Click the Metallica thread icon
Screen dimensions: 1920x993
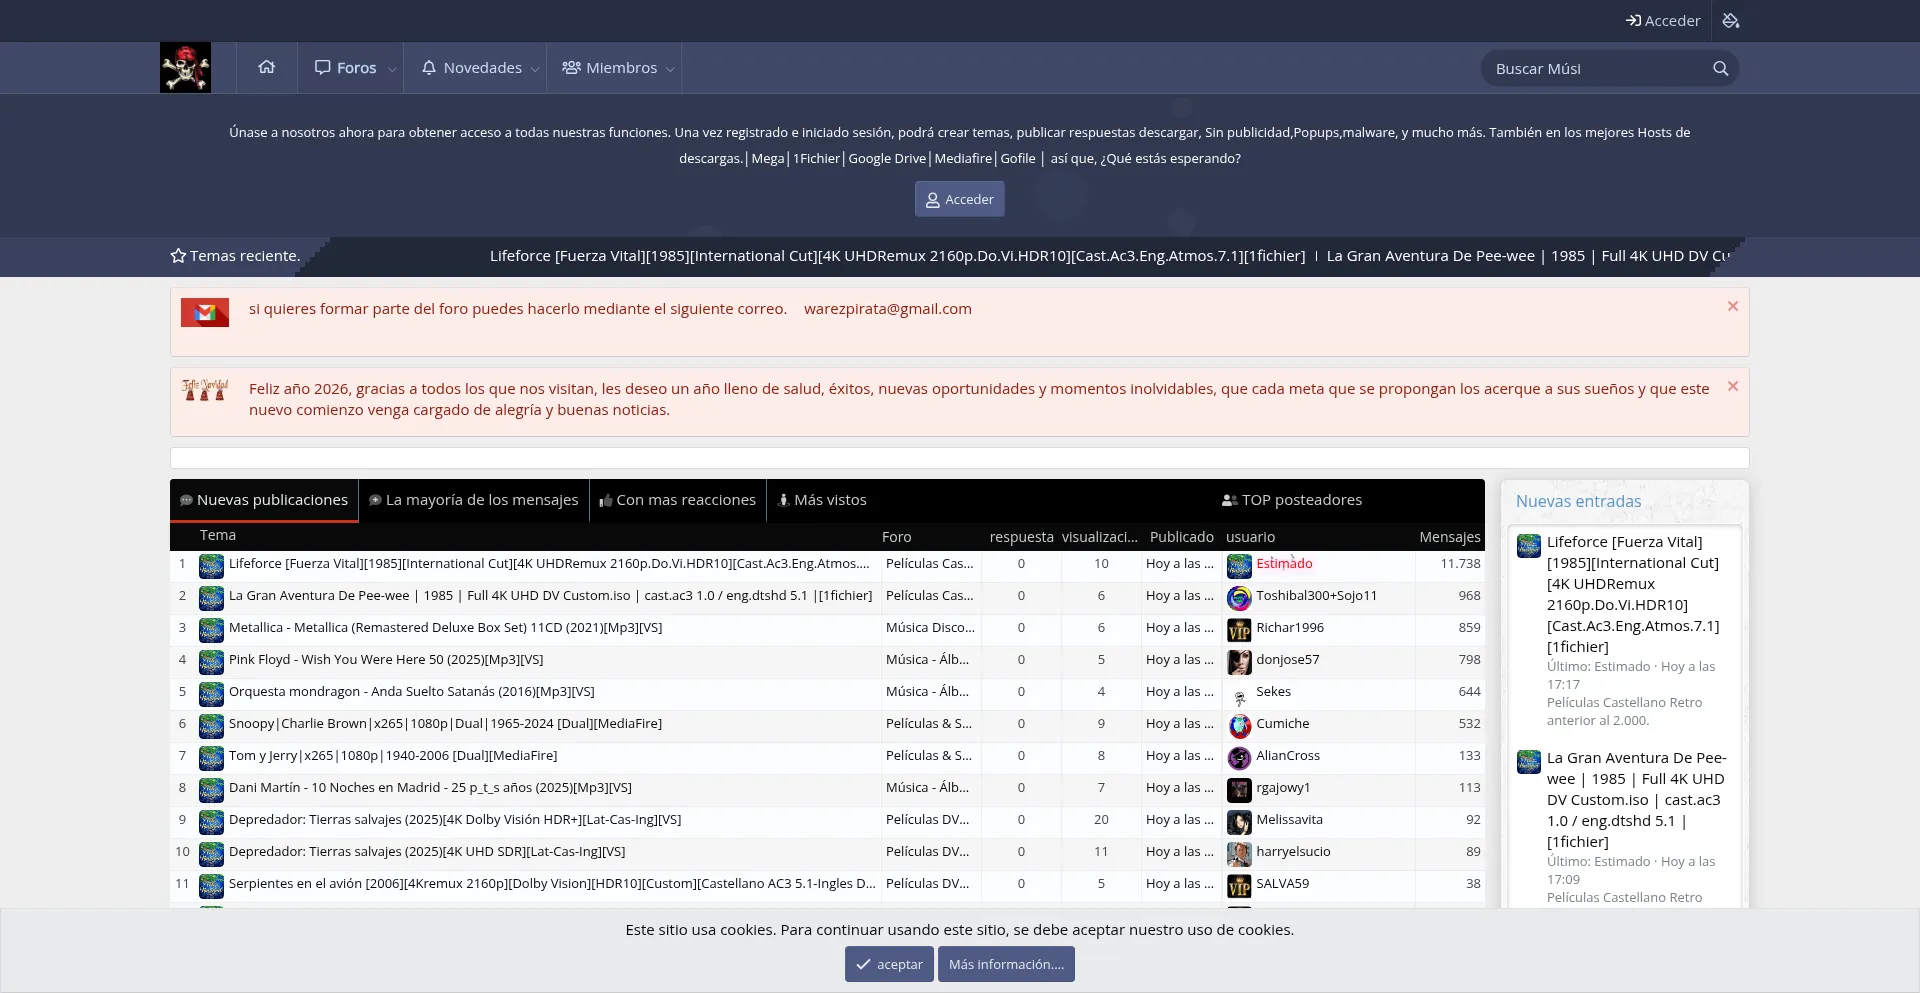211,629
